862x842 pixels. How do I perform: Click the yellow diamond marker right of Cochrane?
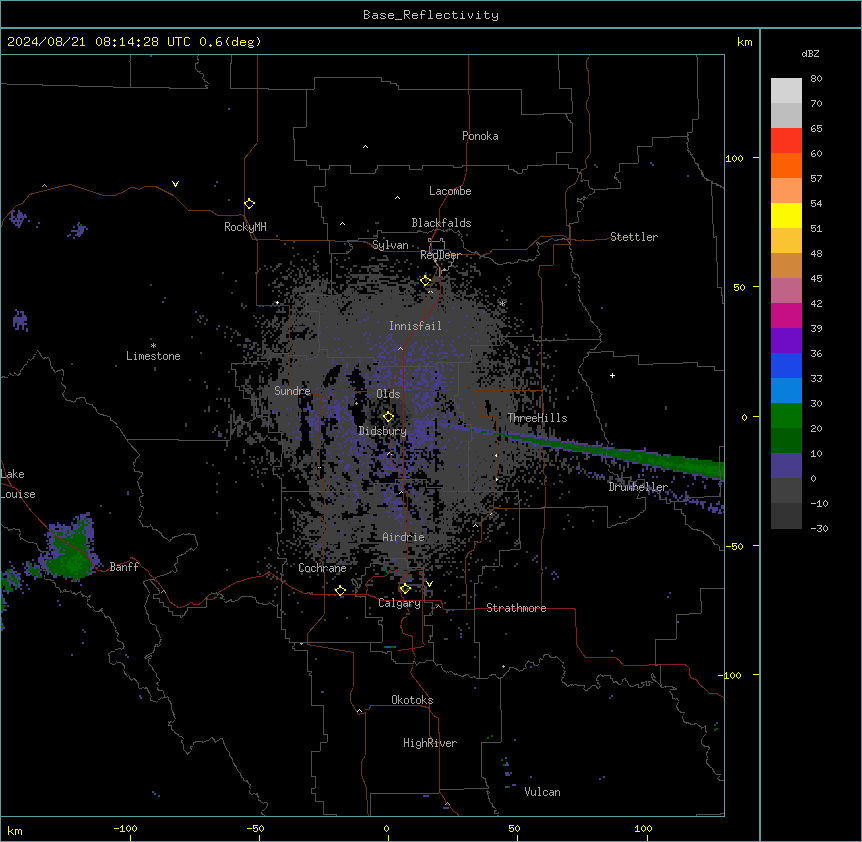(x=340, y=590)
